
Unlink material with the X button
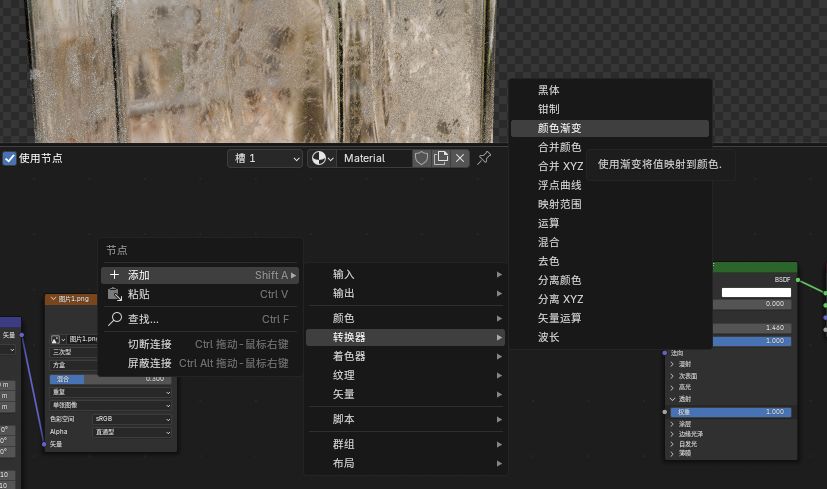460,158
